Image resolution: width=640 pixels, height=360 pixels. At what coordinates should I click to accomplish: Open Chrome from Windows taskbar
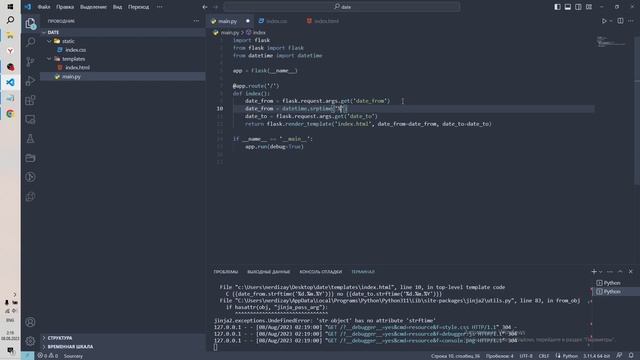10,114
